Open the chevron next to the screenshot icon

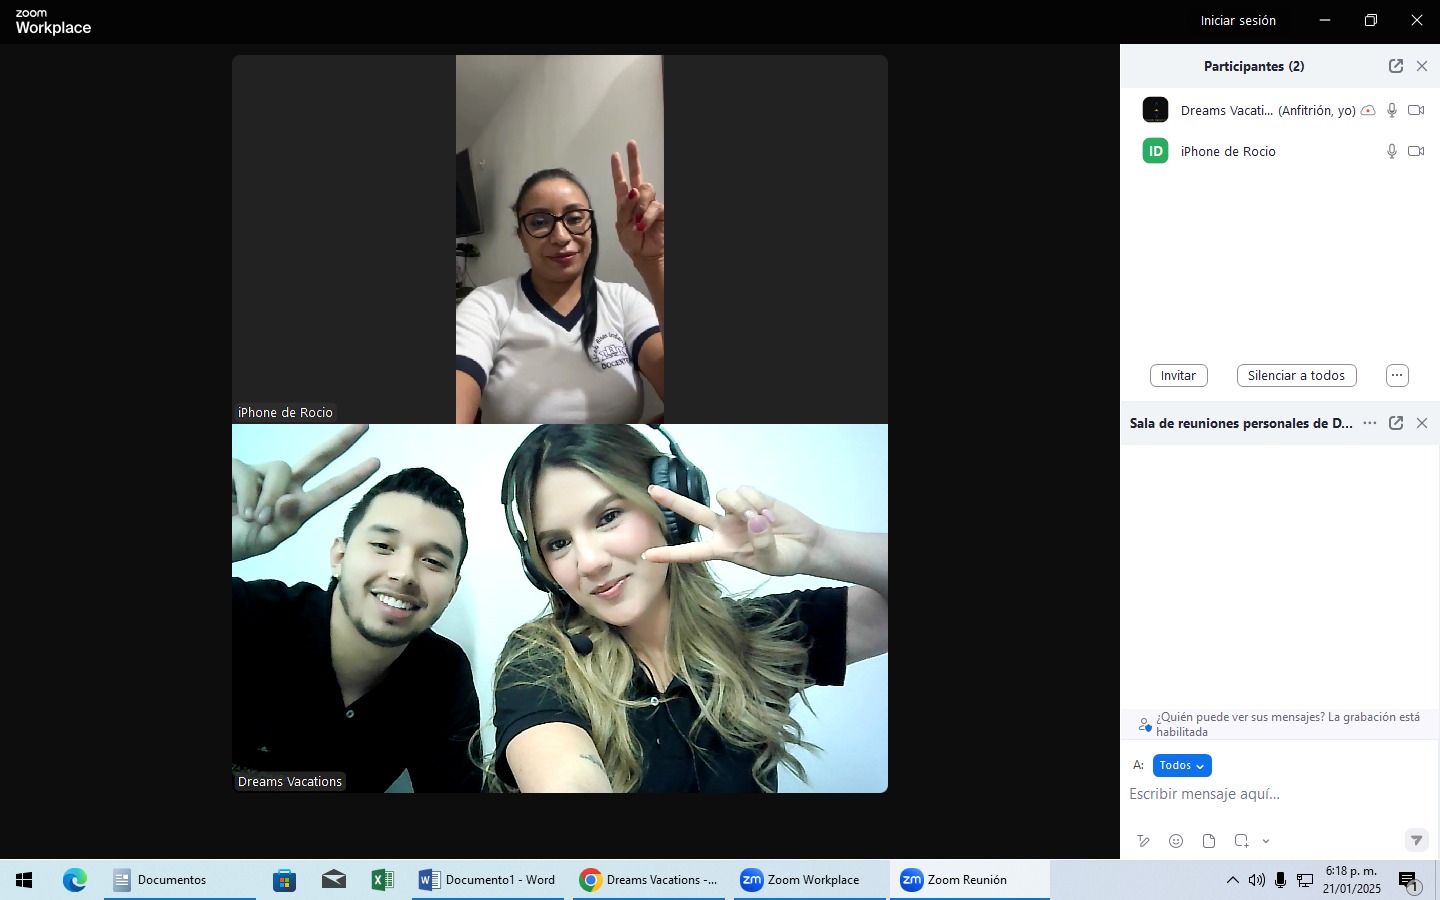click(x=1266, y=841)
